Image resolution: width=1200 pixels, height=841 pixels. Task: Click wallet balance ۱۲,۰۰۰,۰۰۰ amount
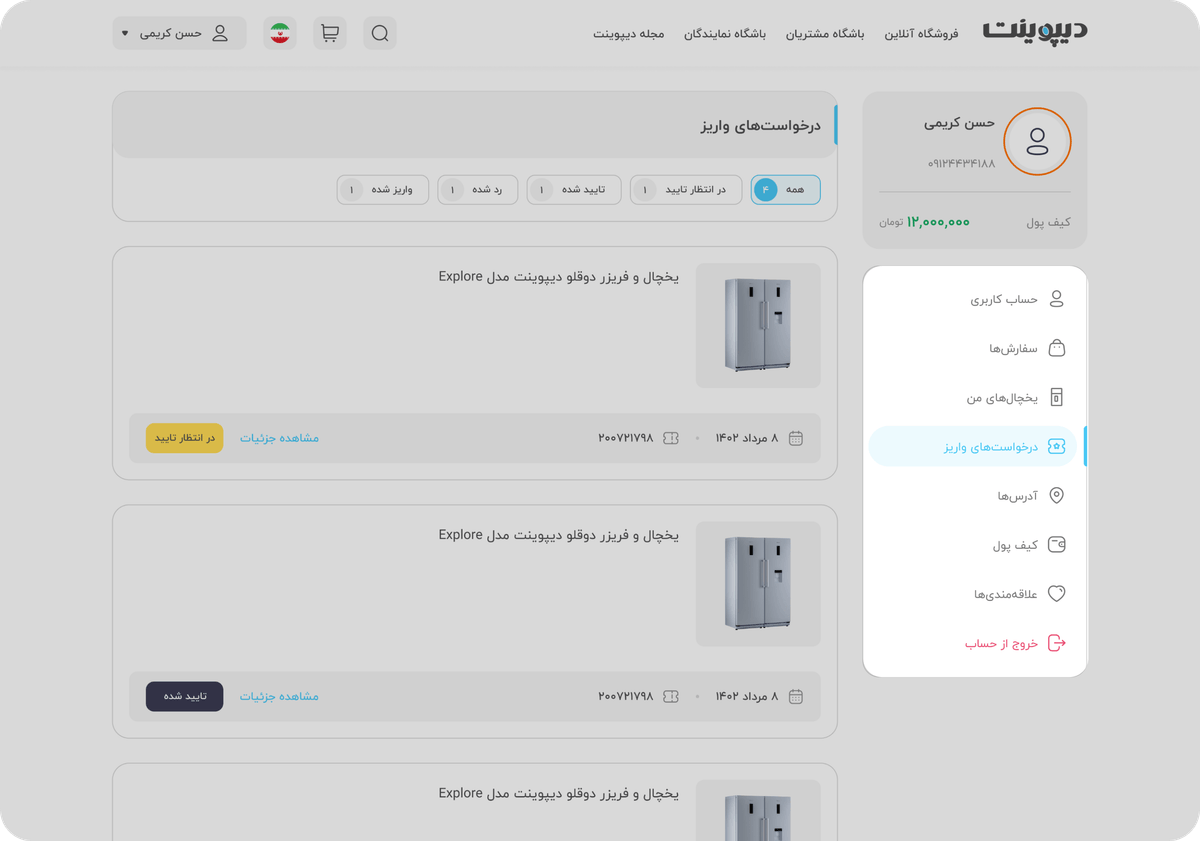coord(938,222)
